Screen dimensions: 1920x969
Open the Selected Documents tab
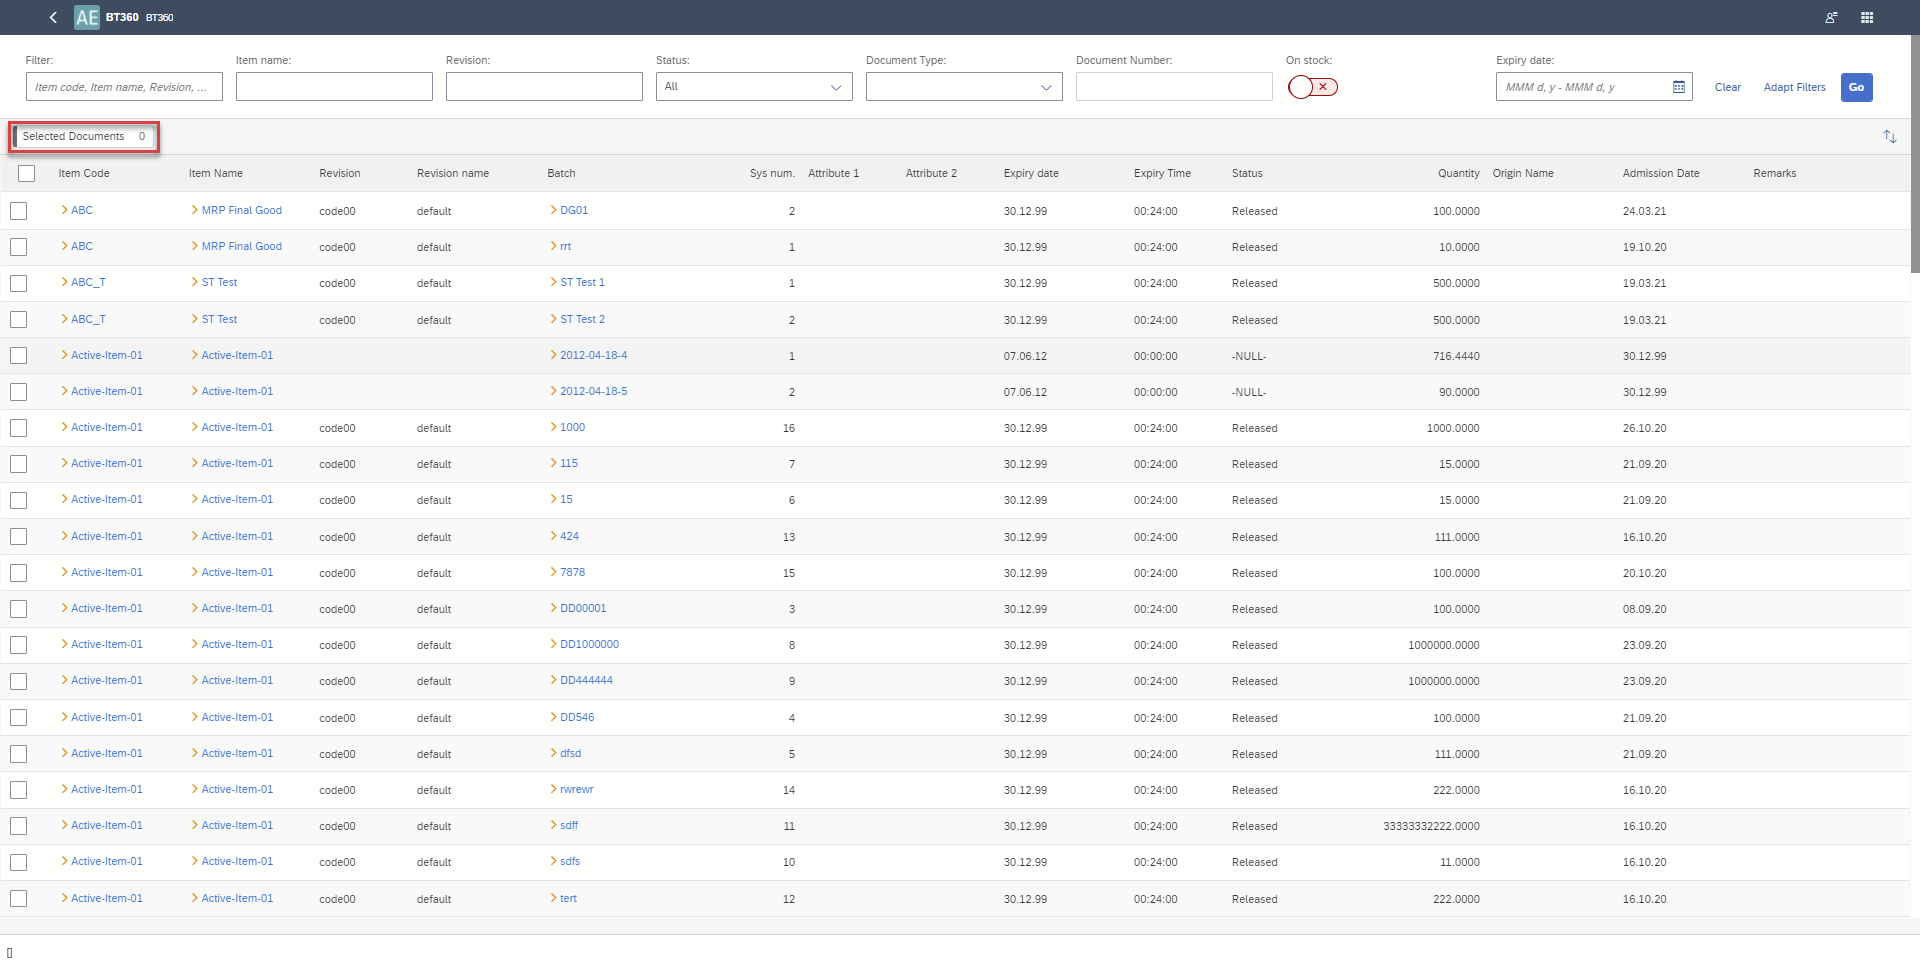coord(84,137)
